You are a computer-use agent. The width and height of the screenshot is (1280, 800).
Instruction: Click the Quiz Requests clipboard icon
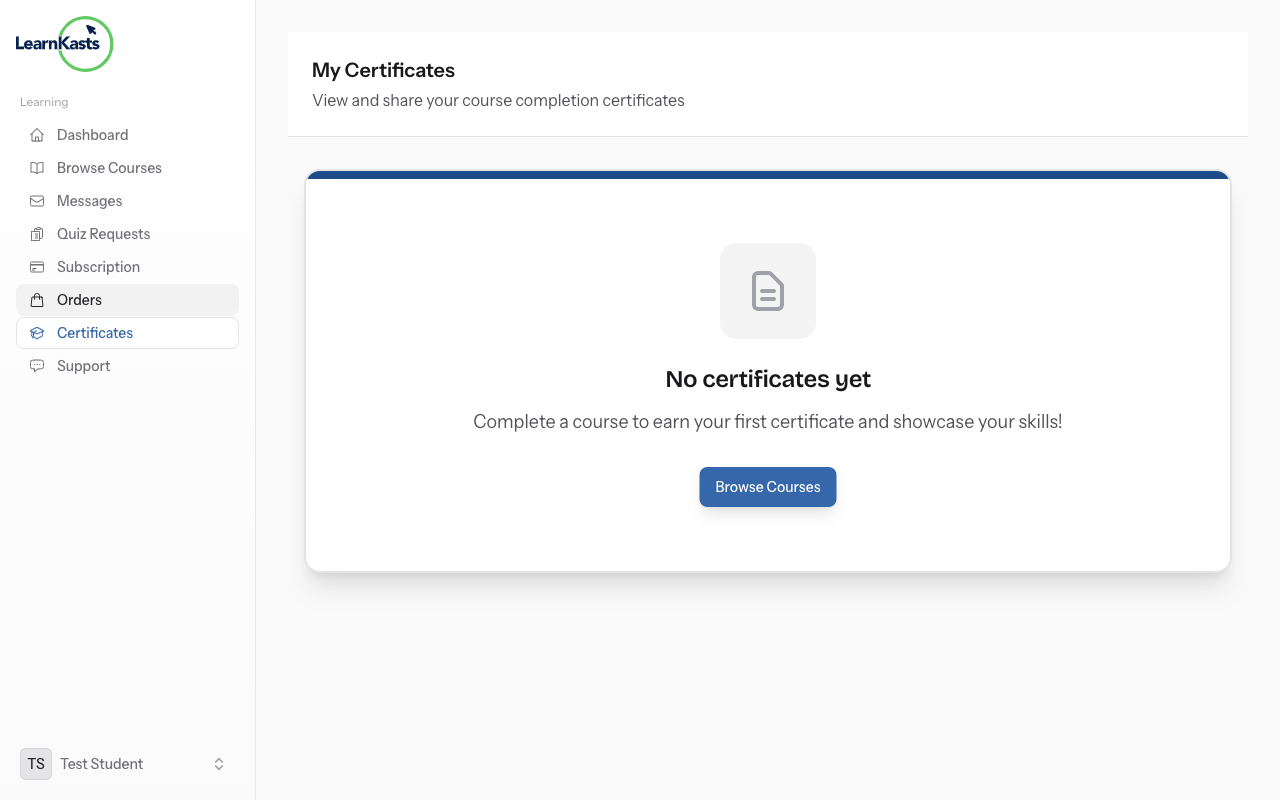[x=36, y=233]
